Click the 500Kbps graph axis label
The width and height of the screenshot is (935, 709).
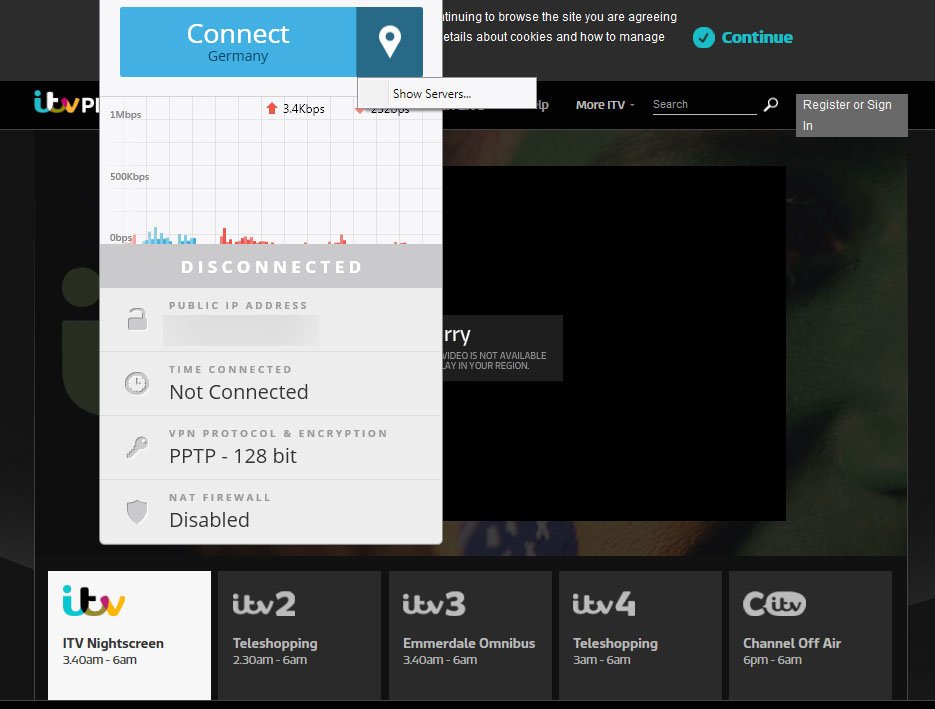tap(129, 177)
